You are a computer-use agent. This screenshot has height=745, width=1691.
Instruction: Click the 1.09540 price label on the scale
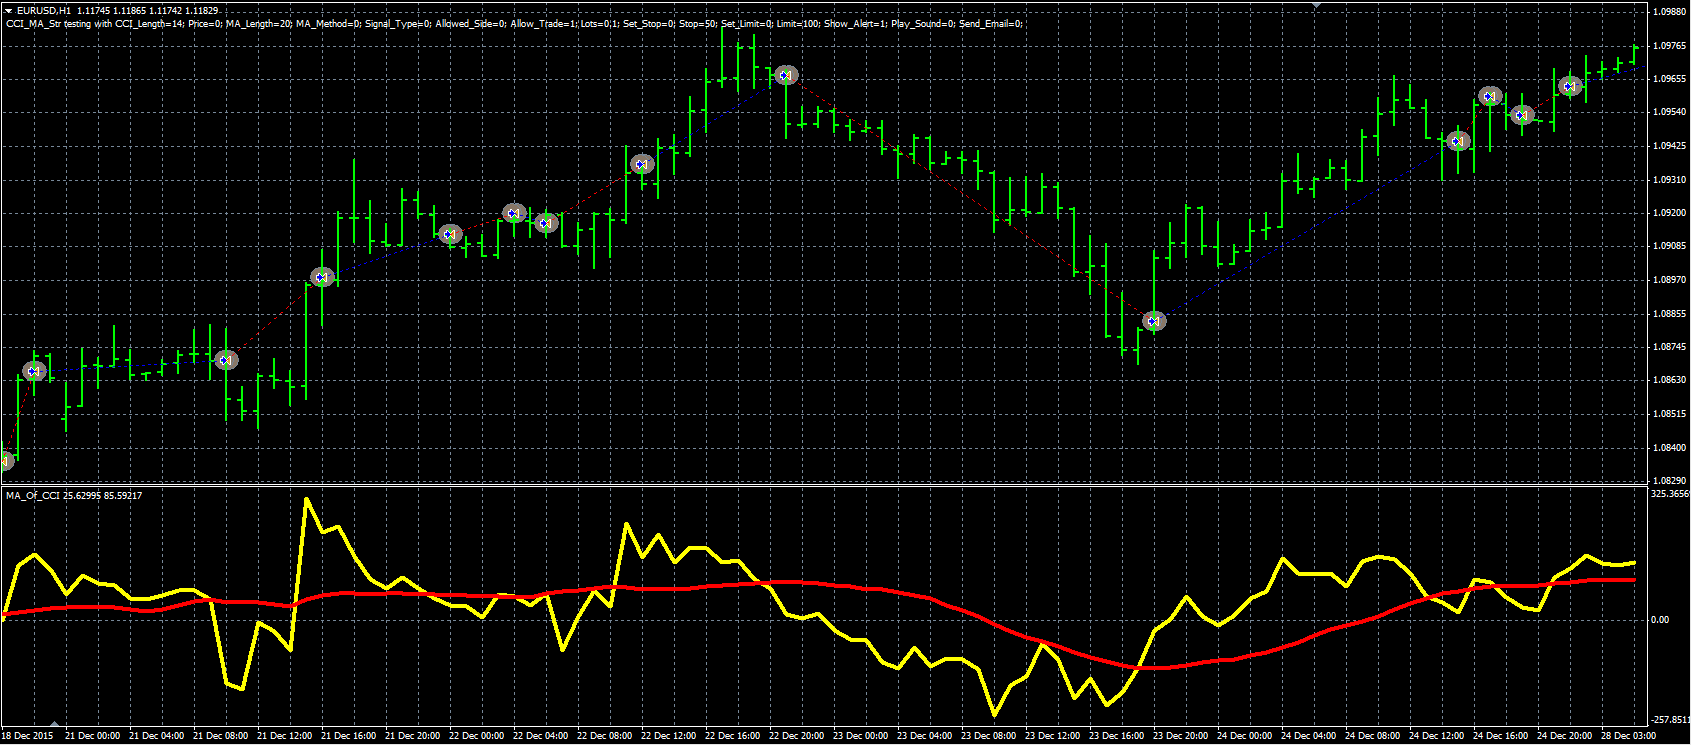click(x=1669, y=112)
